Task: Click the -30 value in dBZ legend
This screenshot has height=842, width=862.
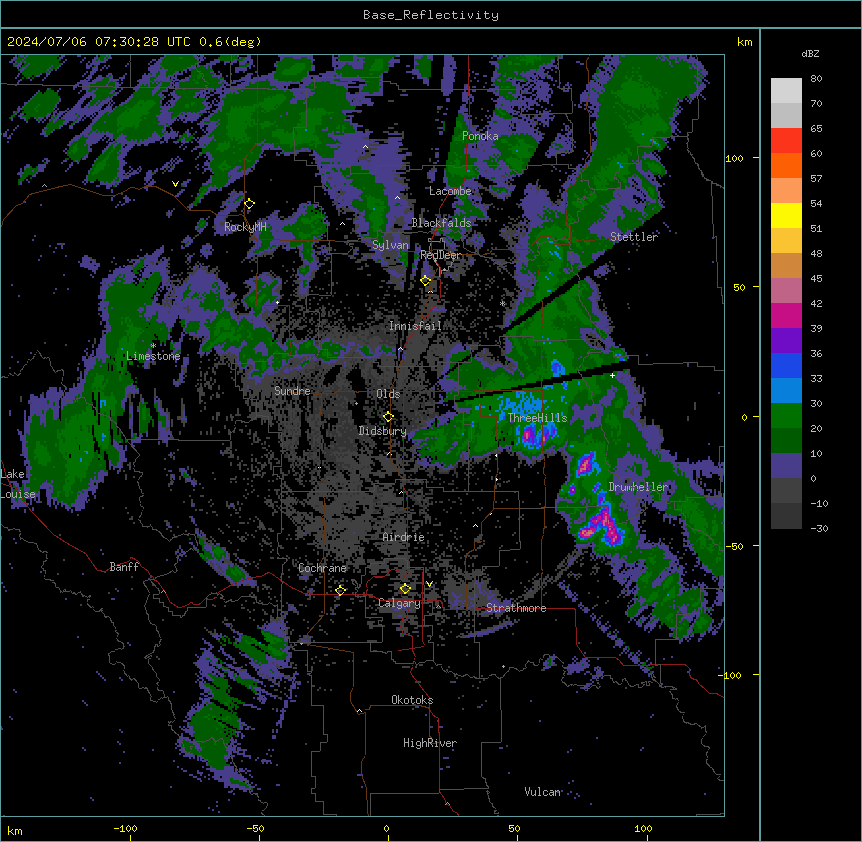Action: pos(819,529)
